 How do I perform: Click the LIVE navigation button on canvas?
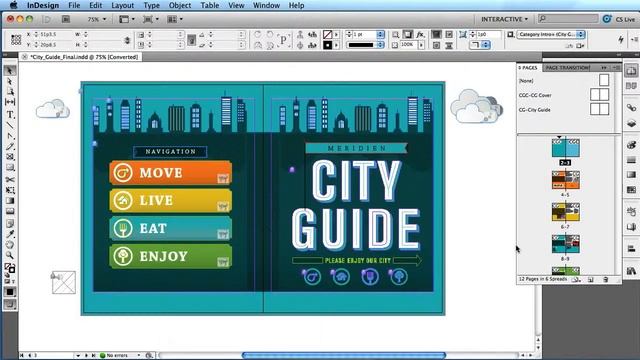171,200
